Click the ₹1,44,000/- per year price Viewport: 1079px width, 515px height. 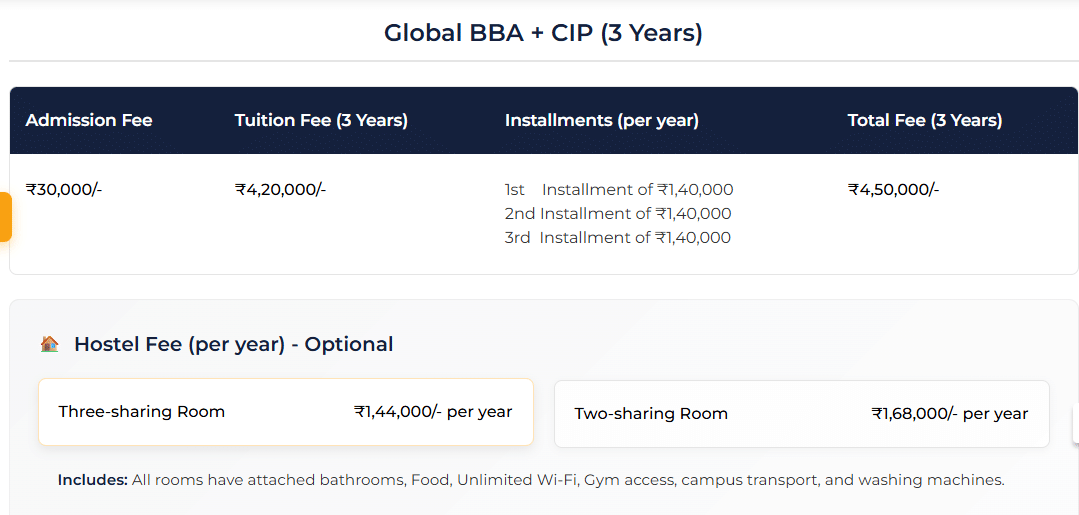click(432, 411)
